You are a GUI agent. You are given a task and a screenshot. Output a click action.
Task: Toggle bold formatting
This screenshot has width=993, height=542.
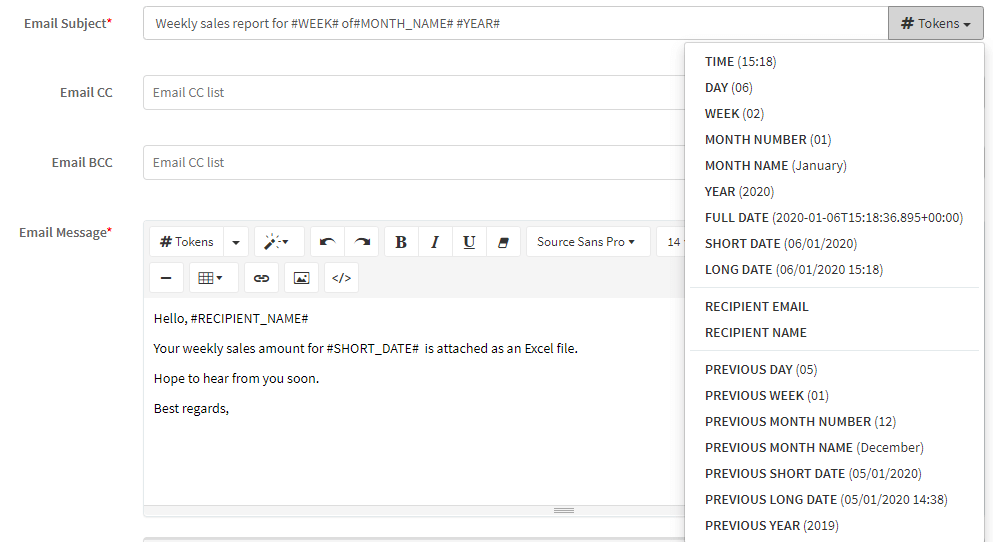tap(401, 242)
